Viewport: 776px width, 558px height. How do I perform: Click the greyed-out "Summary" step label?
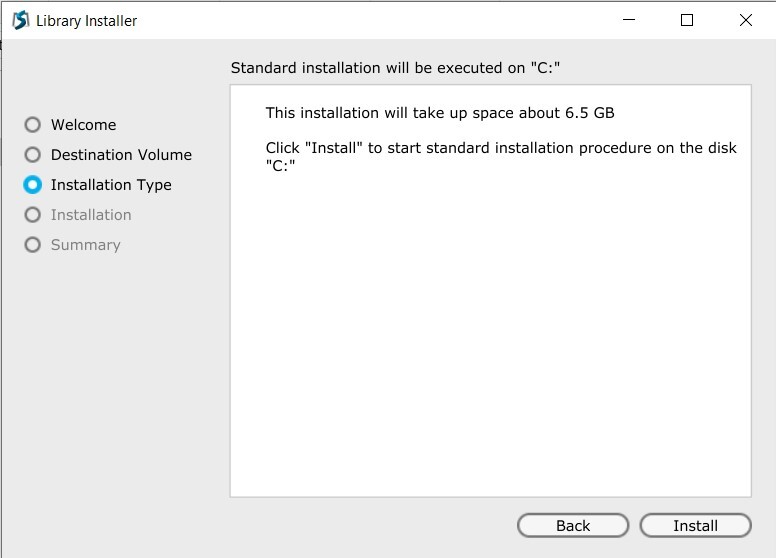click(x=85, y=245)
